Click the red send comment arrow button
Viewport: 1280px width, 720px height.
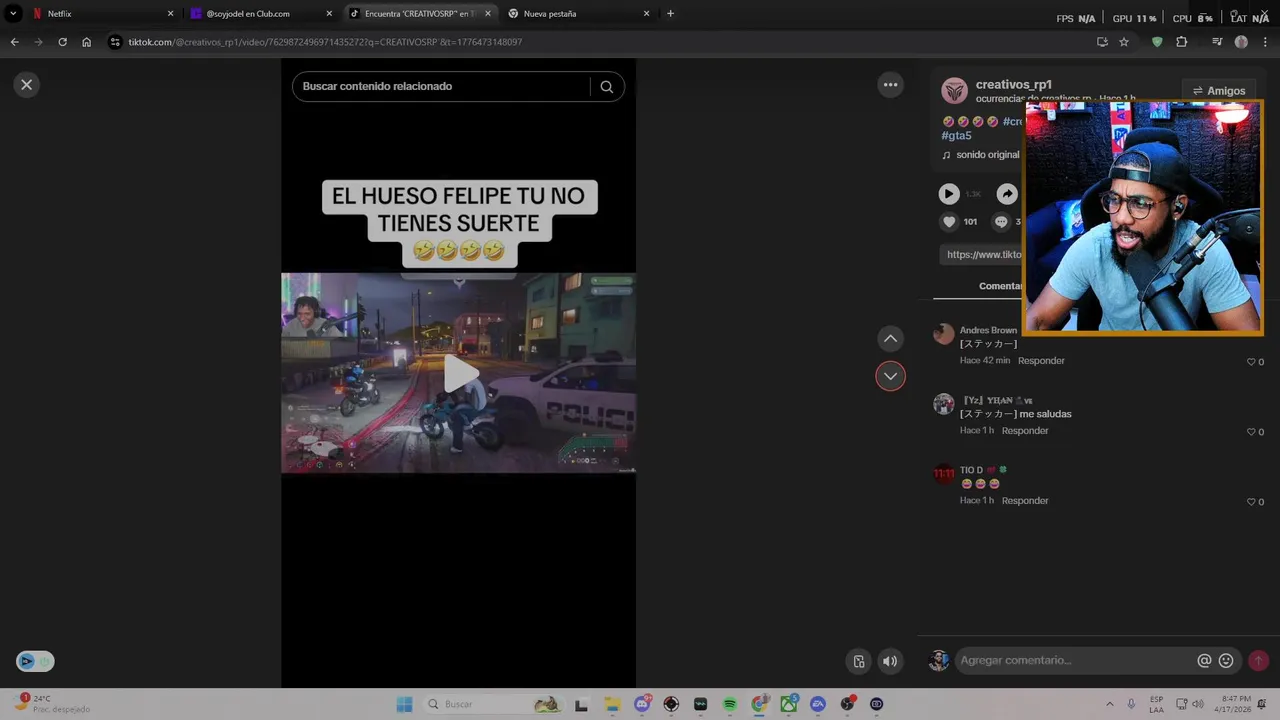pyautogui.click(x=1258, y=661)
